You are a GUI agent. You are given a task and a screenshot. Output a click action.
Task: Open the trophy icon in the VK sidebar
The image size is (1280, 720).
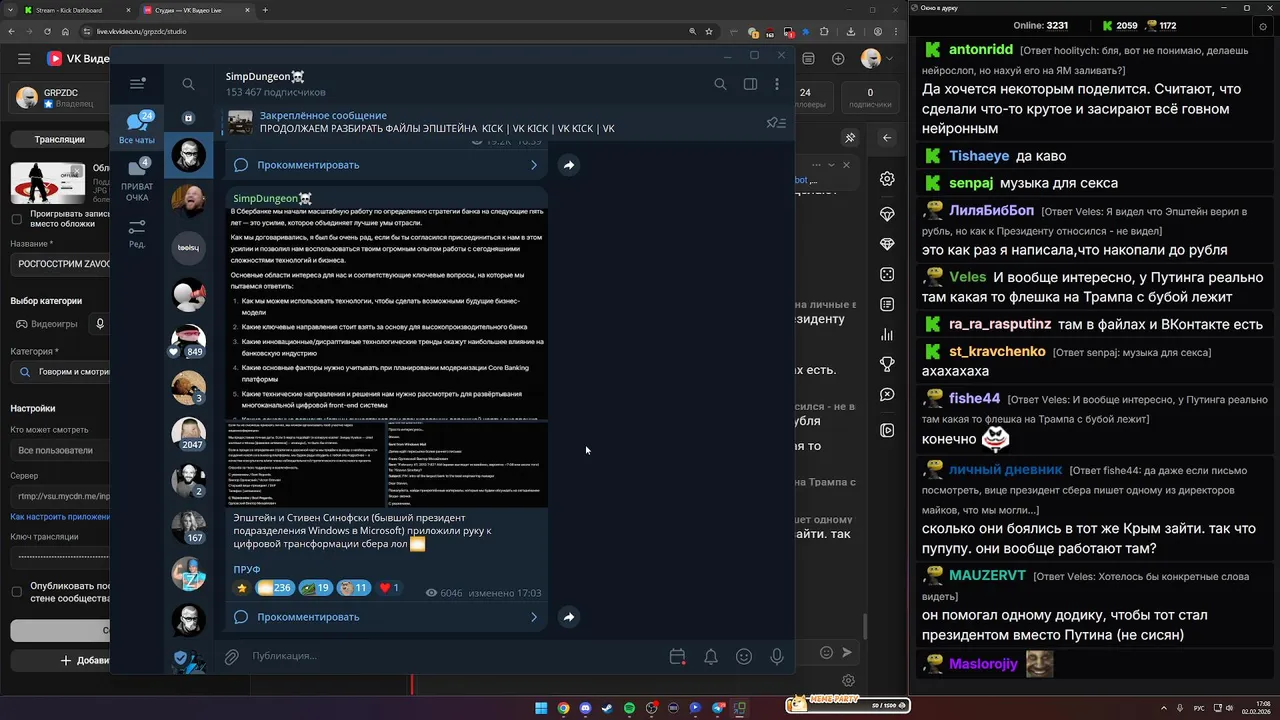(887, 364)
